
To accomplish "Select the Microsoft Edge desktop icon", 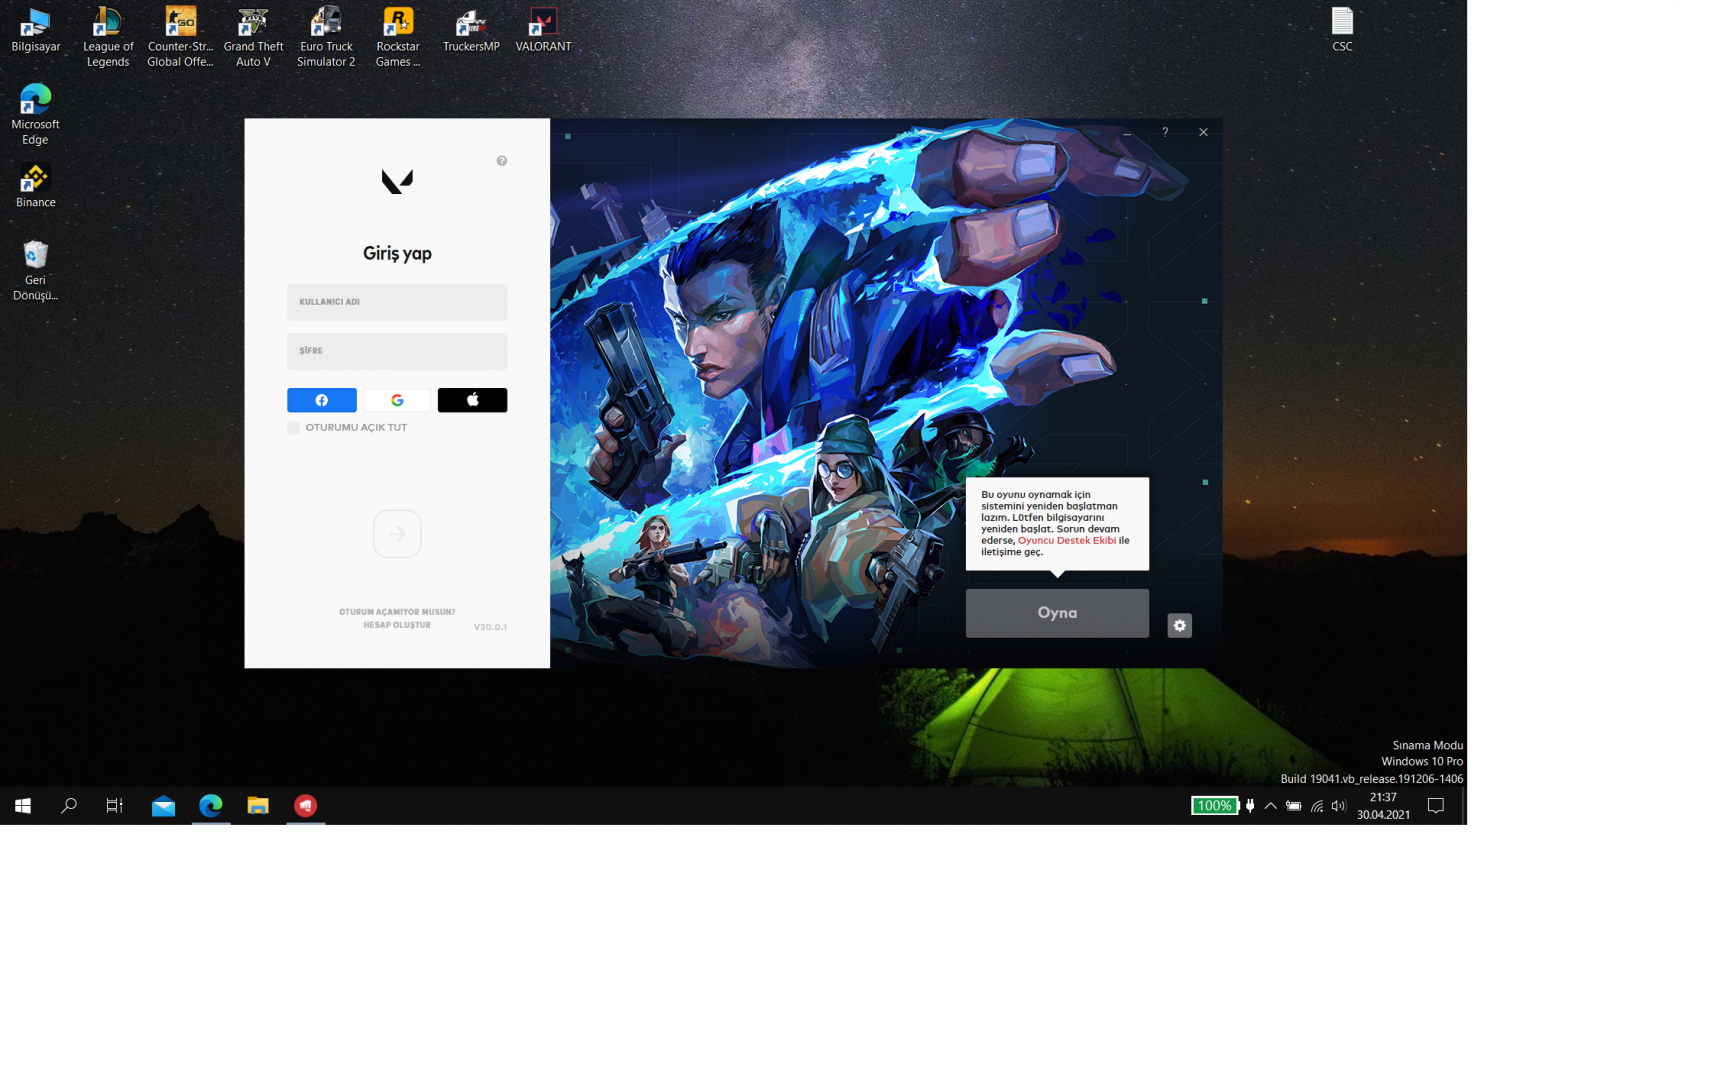I will (36, 115).
